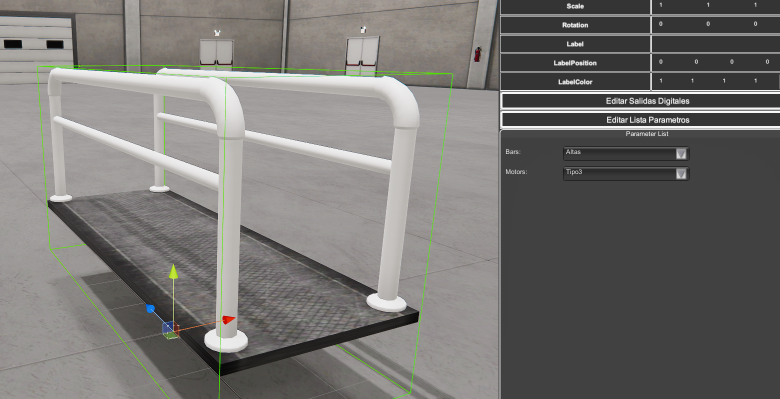Screen dimensions: 780x399
Task: Click the second LabelPosition value field
Action: coord(696,62)
